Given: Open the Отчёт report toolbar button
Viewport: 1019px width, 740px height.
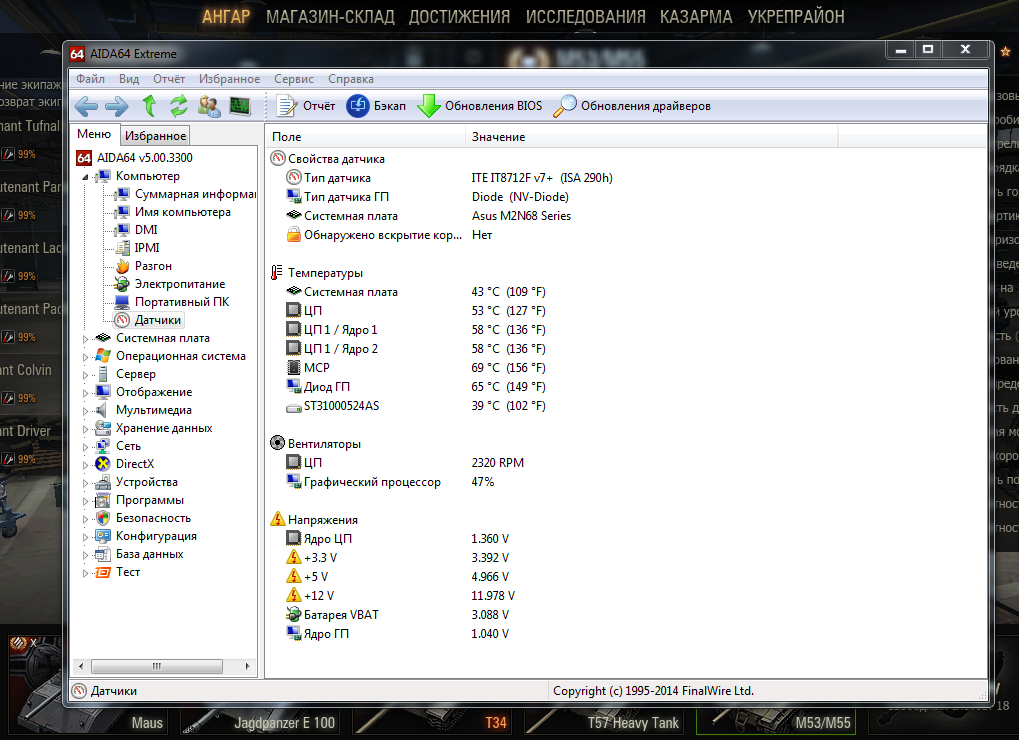Looking at the screenshot, I should point(305,106).
